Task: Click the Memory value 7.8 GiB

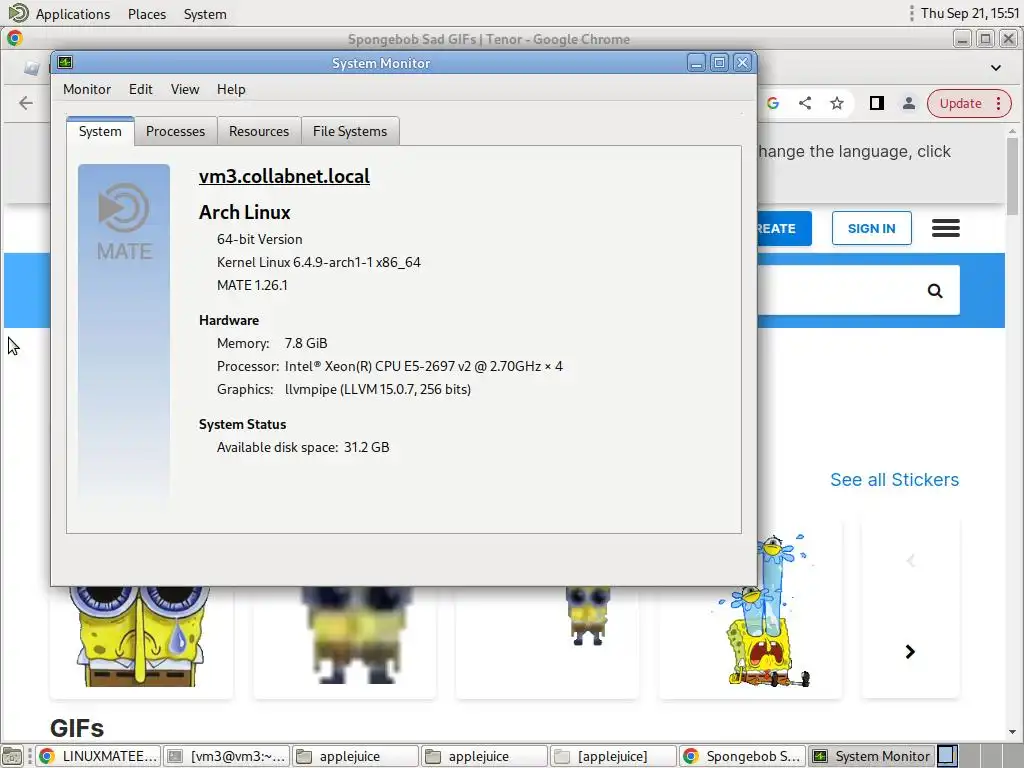Action: (x=306, y=344)
